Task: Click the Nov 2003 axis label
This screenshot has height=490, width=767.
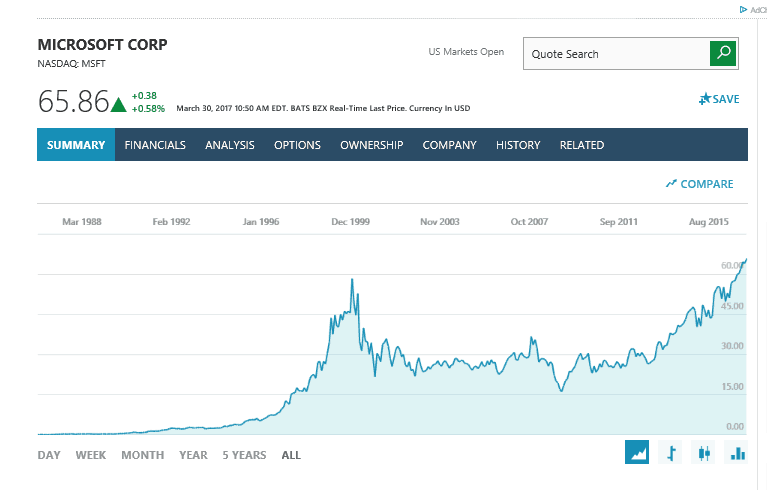Action: (x=440, y=222)
